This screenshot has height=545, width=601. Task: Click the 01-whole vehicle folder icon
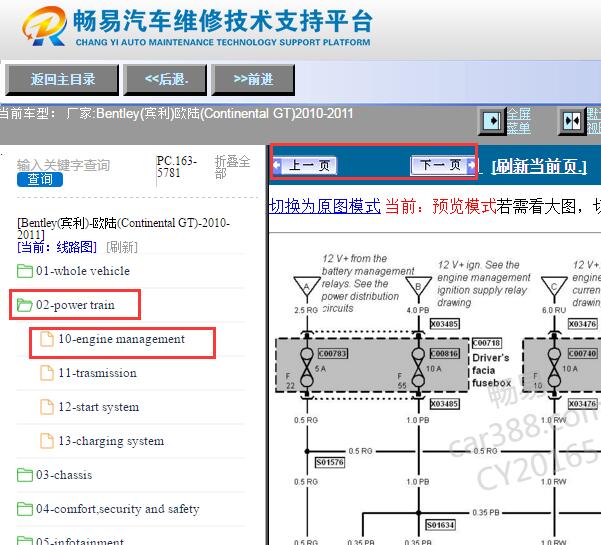tap(25, 271)
